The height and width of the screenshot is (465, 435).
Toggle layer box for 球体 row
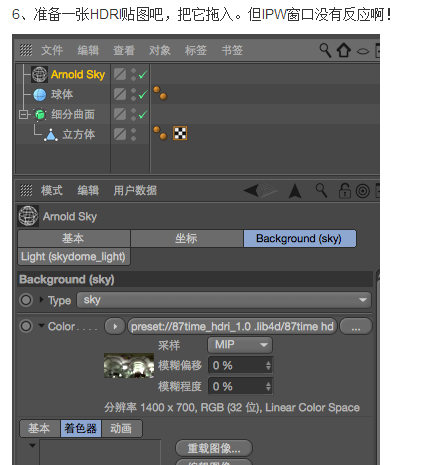click(120, 94)
